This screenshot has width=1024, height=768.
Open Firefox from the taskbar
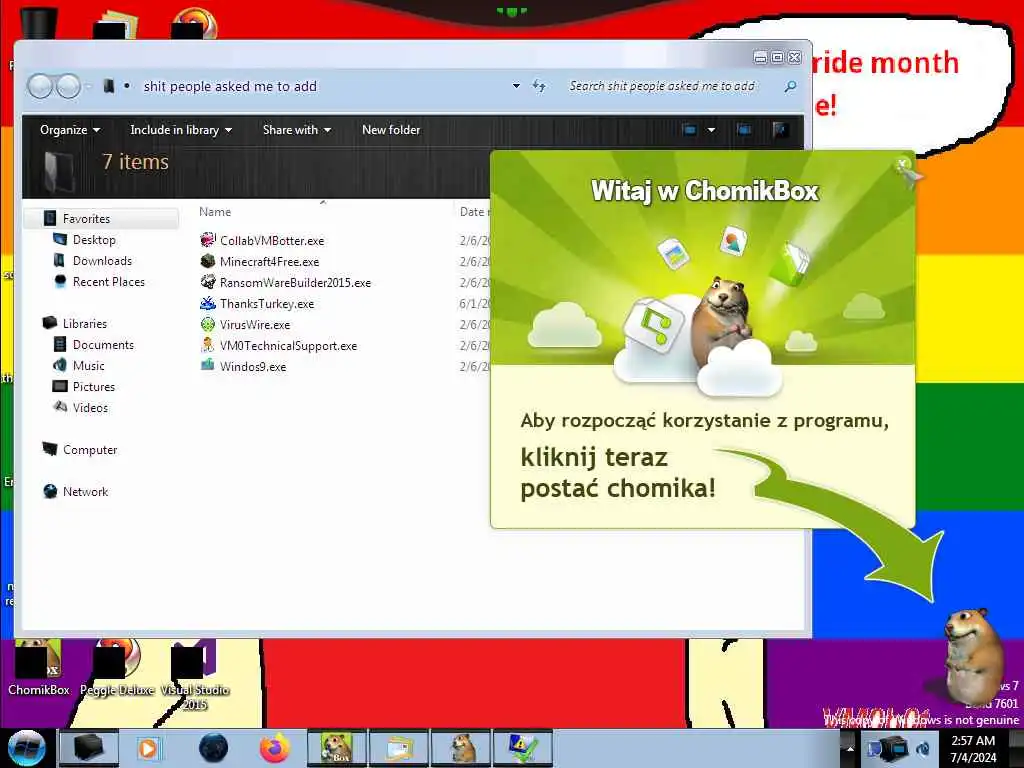point(275,748)
